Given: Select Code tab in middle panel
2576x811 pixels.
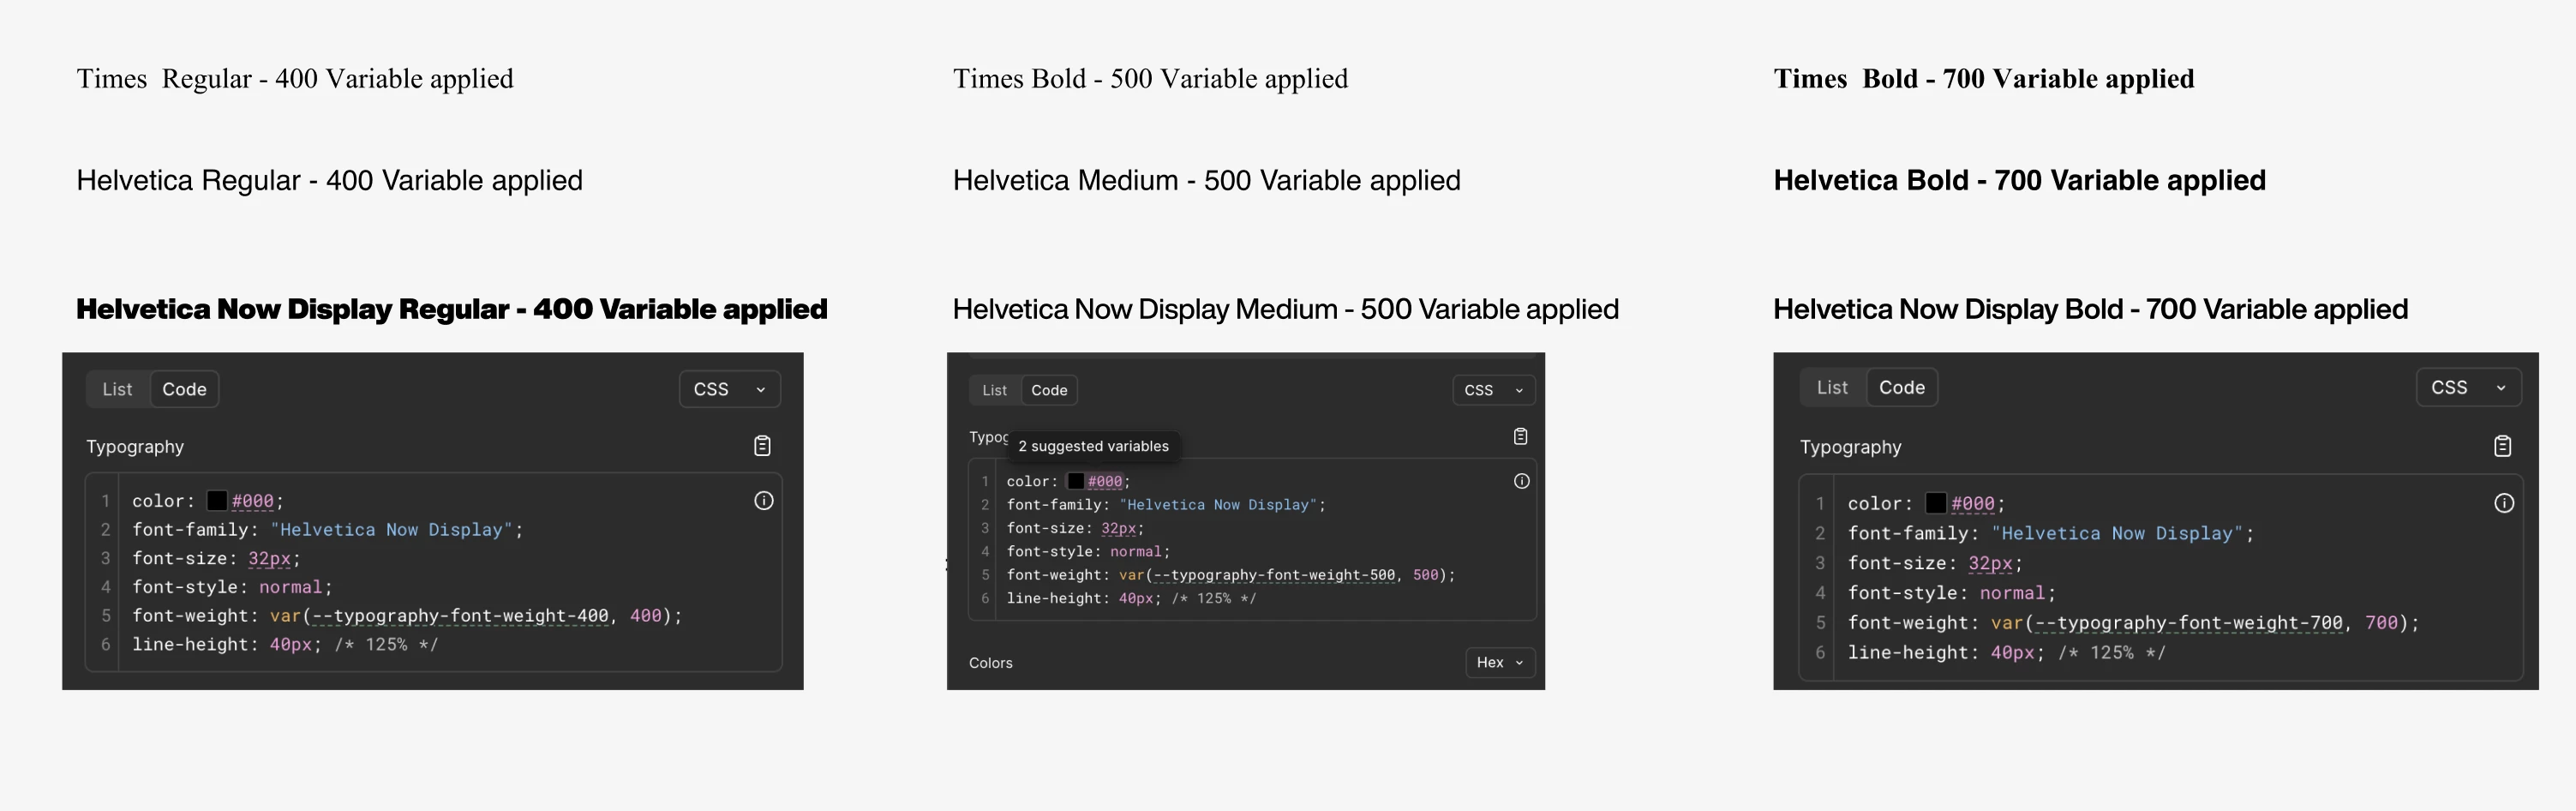Looking at the screenshot, I should tap(1049, 390).
